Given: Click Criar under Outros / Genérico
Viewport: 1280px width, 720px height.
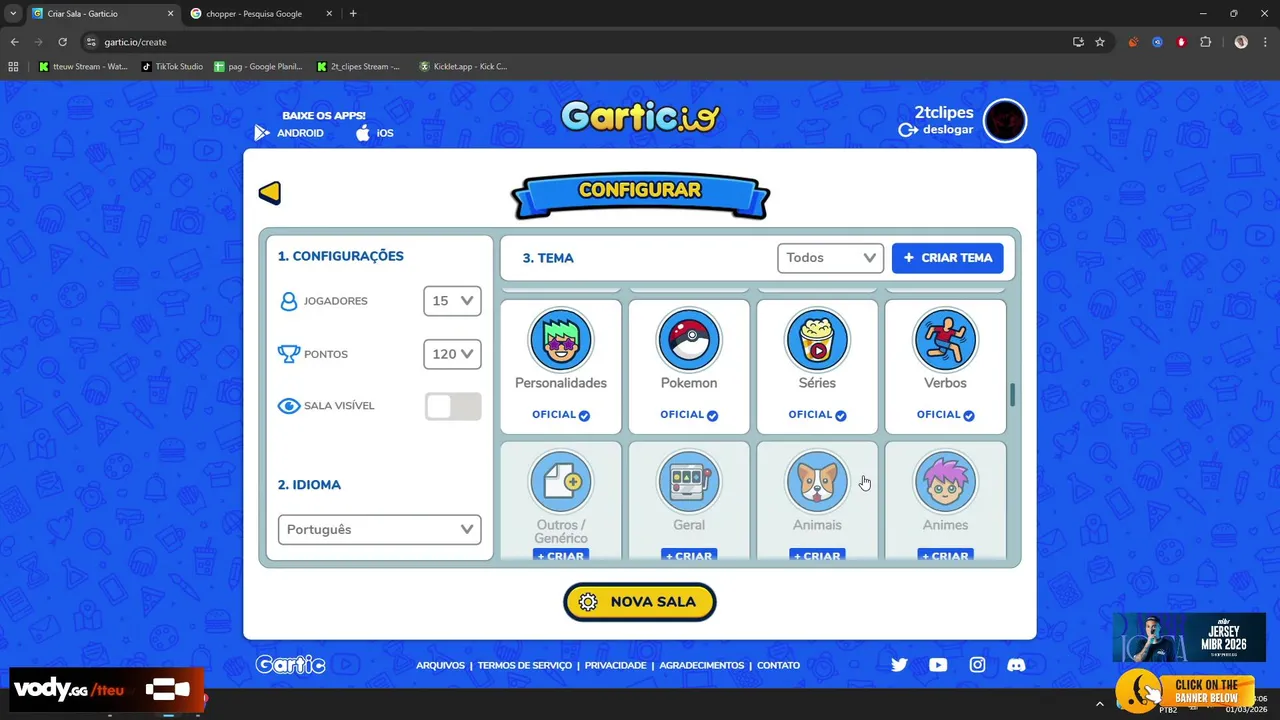Looking at the screenshot, I should pos(561,555).
